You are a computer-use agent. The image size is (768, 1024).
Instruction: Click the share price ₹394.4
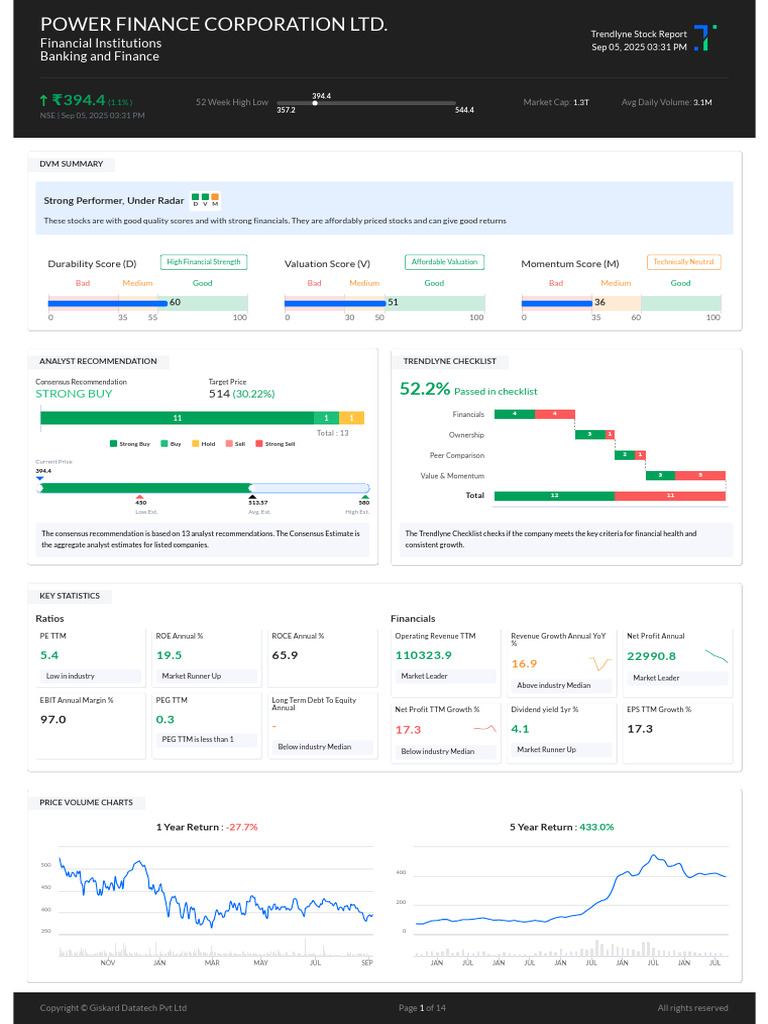coord(78,100)
